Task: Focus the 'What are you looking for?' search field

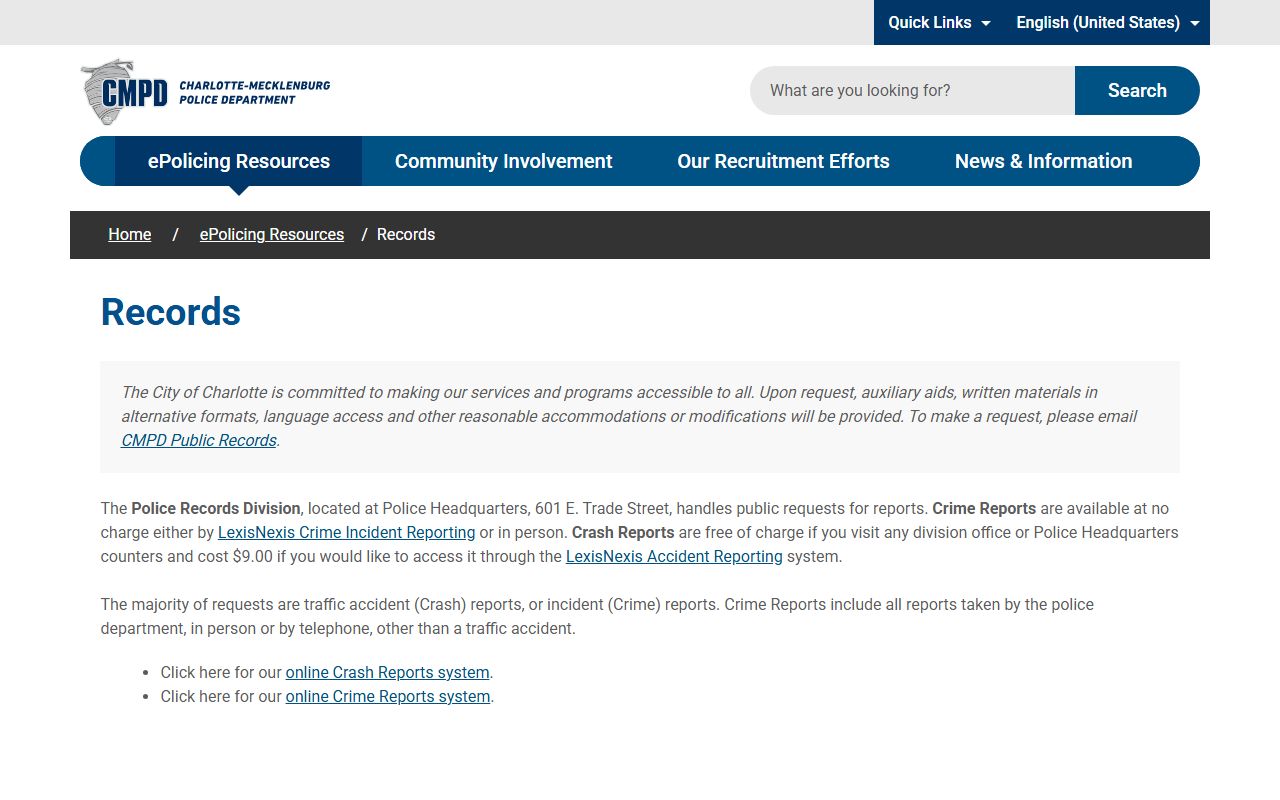Action: tap(912, 91)
